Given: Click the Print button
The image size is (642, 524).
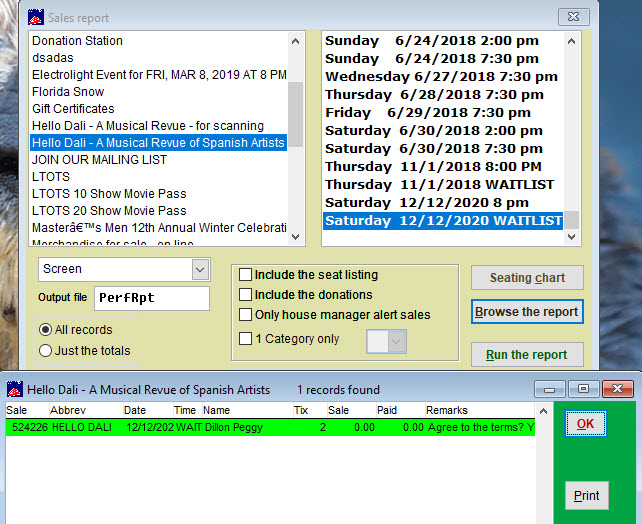Looking at the screenshot, I should [x=586, y=495].
